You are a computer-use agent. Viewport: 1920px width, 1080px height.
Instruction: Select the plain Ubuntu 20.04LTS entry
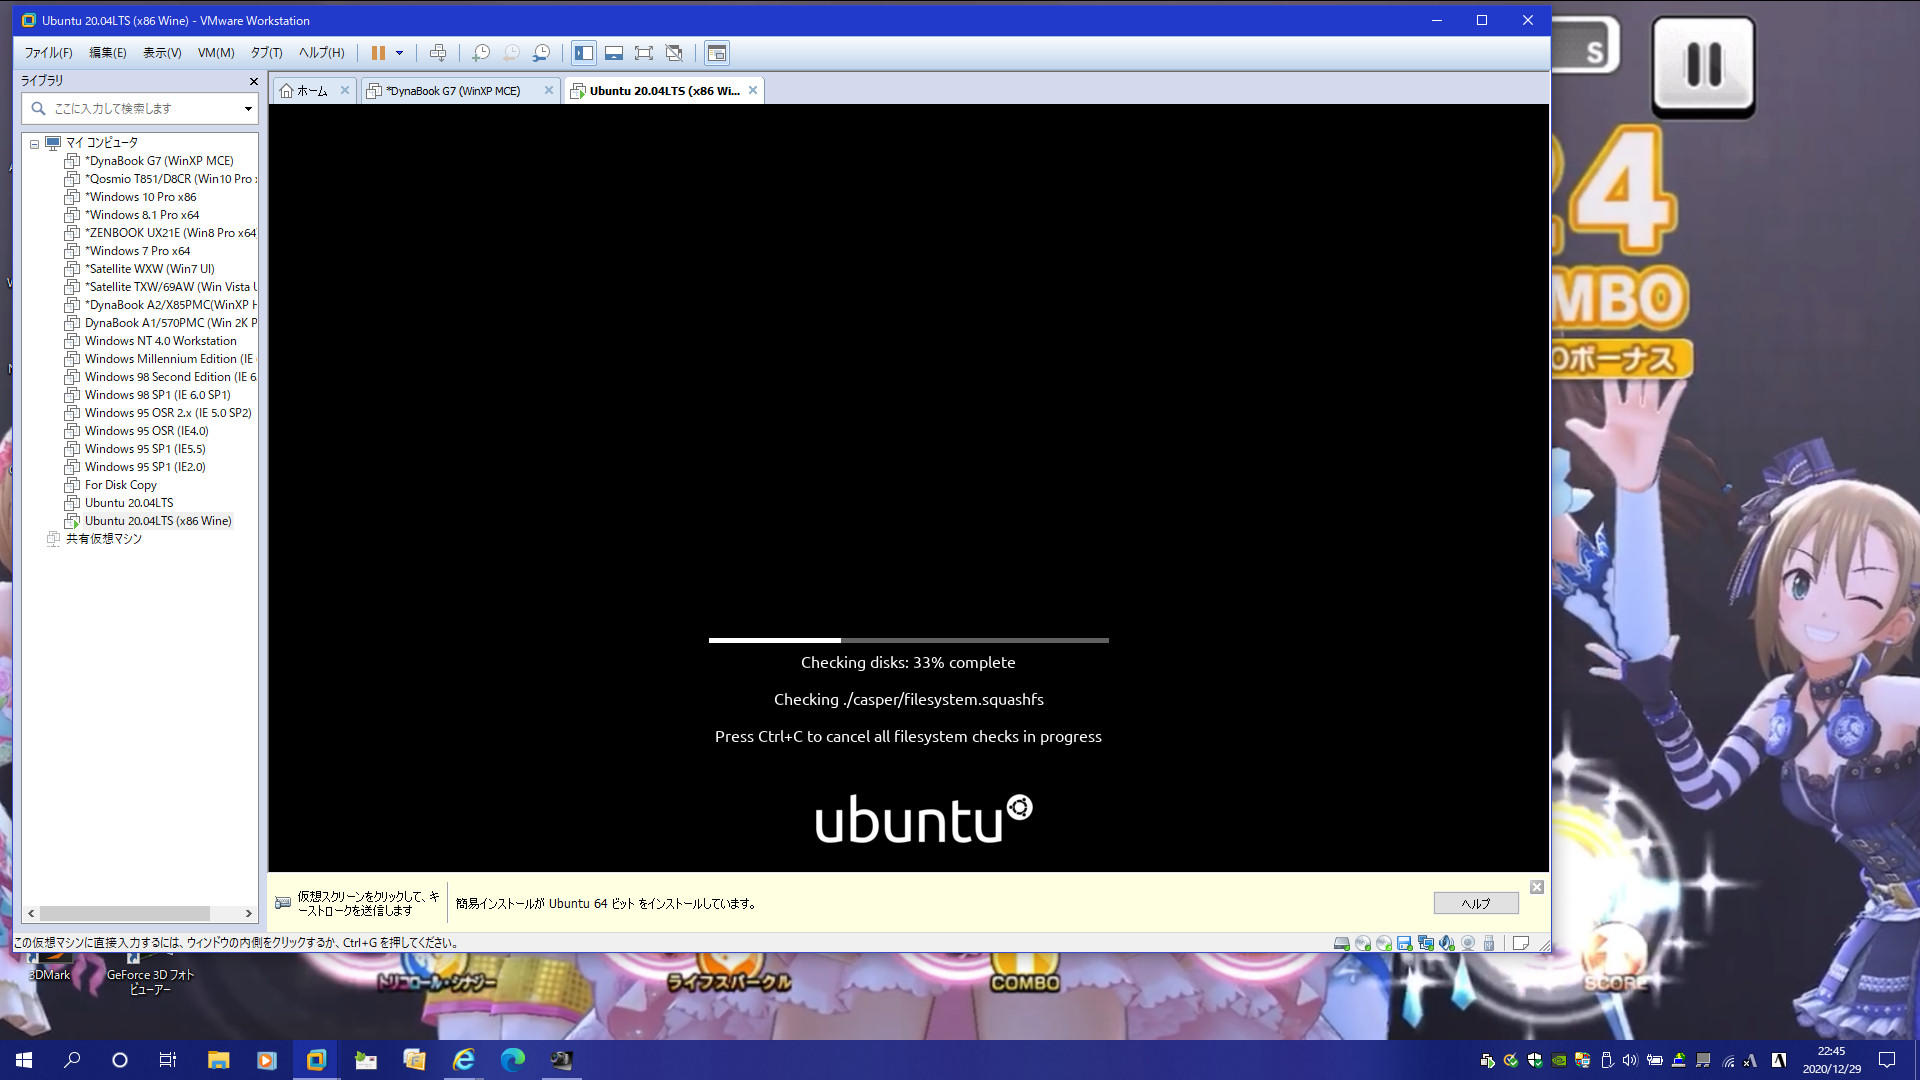[x=118, y=503]
